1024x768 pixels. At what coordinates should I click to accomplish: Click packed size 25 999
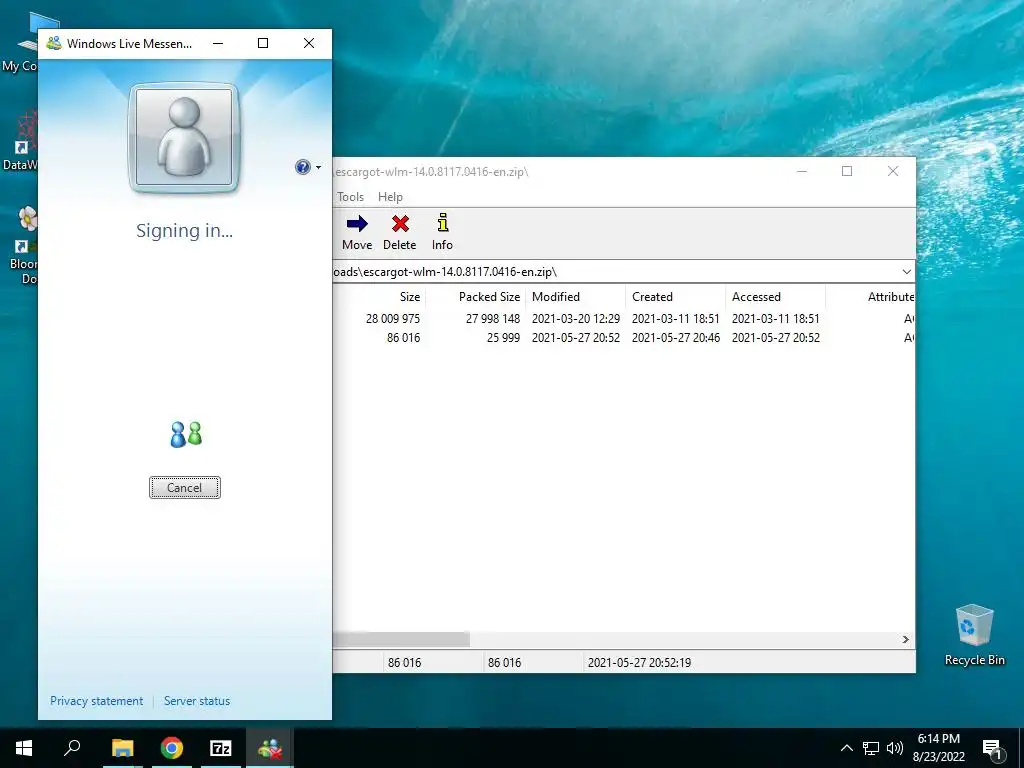(x=503, y=338)
